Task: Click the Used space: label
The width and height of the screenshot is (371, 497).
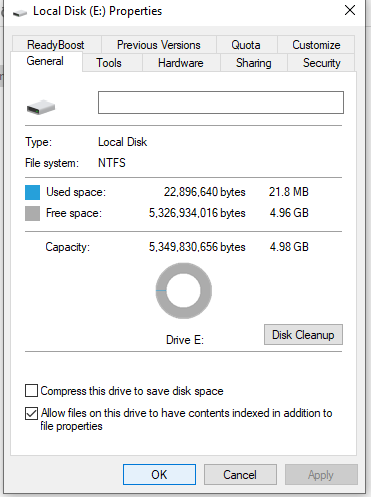Action: pyautogui.click(x=76, y=192)
